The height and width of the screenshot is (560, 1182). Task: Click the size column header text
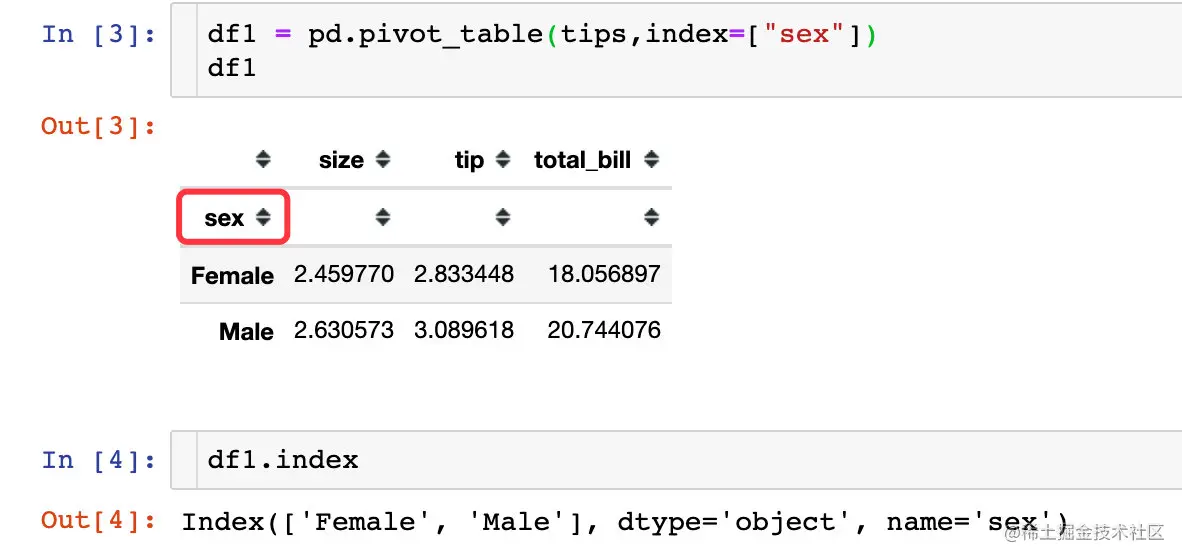pos(341,160)
